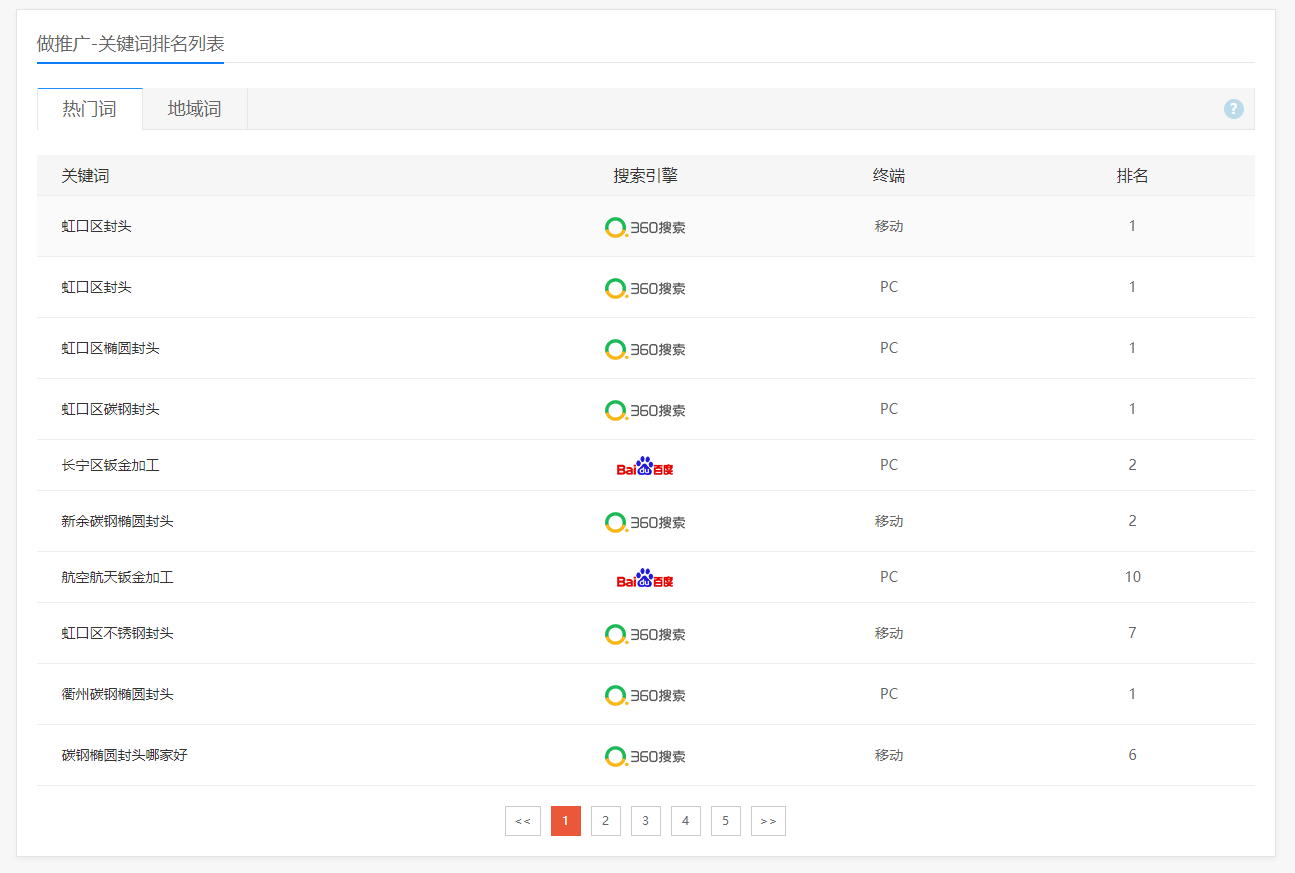Image resolution: width=1295 pixels, height=873 pixels.
Task: Click Baidu logo in 航空航天钣金加工 row
Action: [x=645, y=578]
